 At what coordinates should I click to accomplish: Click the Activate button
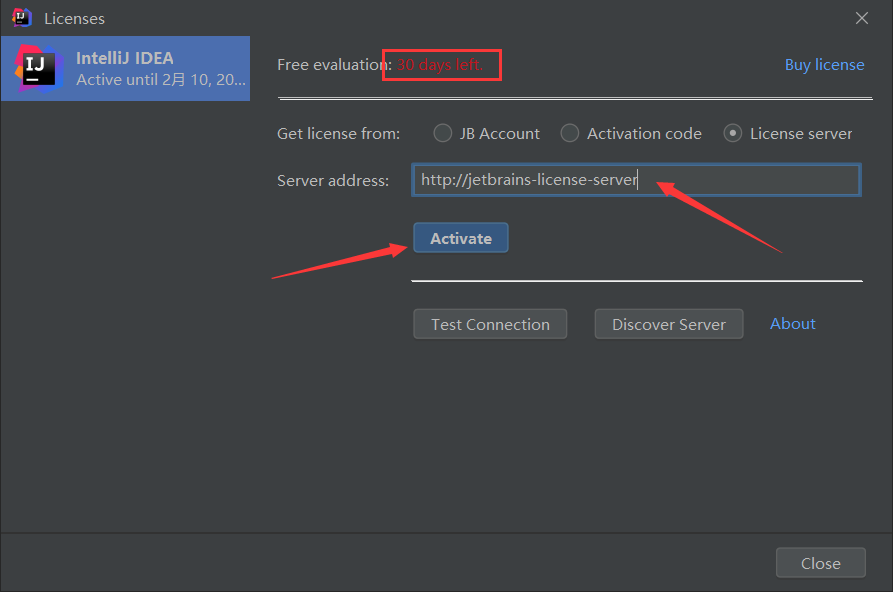(461, 238)
